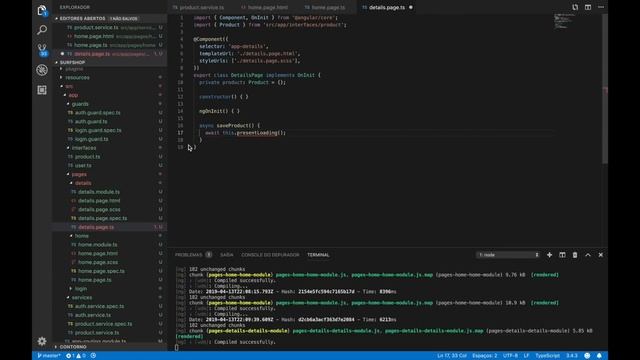Open details.module.ts in file tree
The image size is (640, 360).
point(99,192)
